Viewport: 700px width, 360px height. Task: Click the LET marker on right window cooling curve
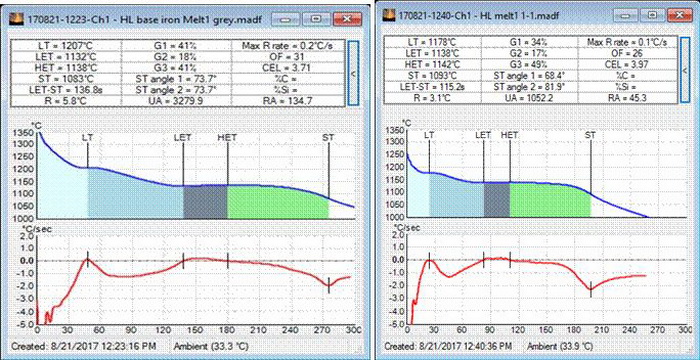pos(483,134)
